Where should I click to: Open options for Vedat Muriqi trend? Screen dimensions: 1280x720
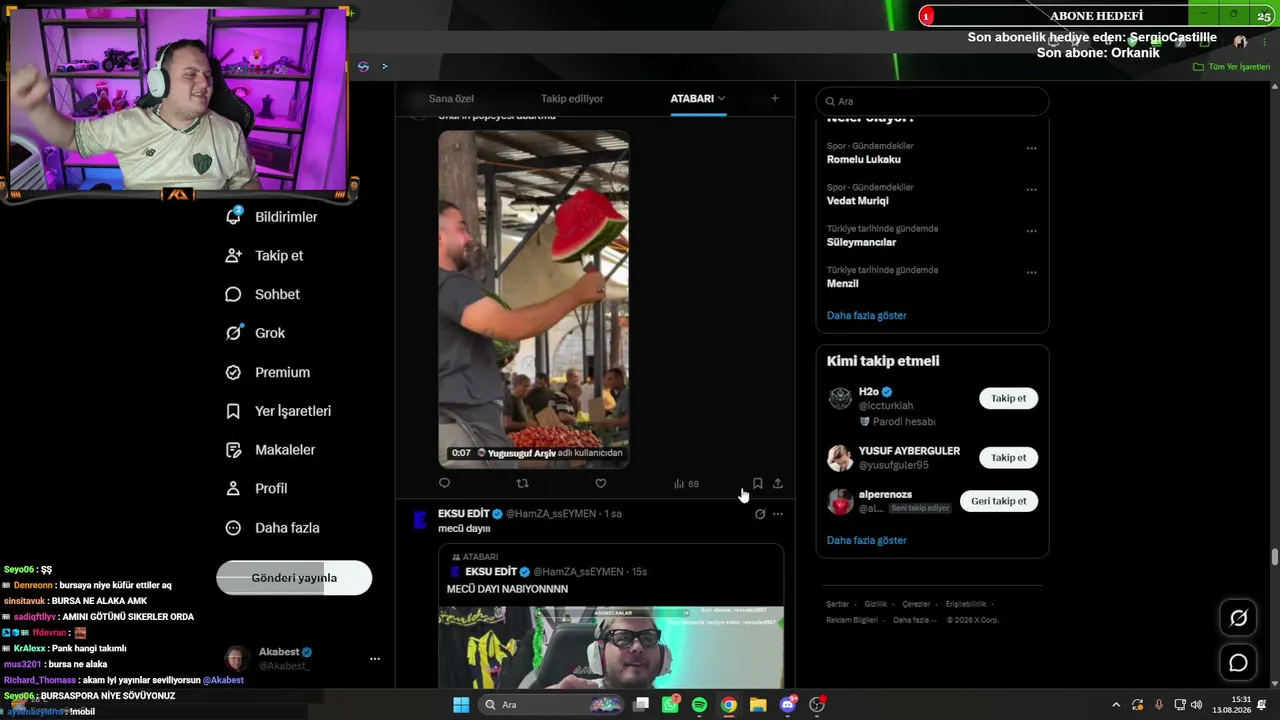(1031, 190)
